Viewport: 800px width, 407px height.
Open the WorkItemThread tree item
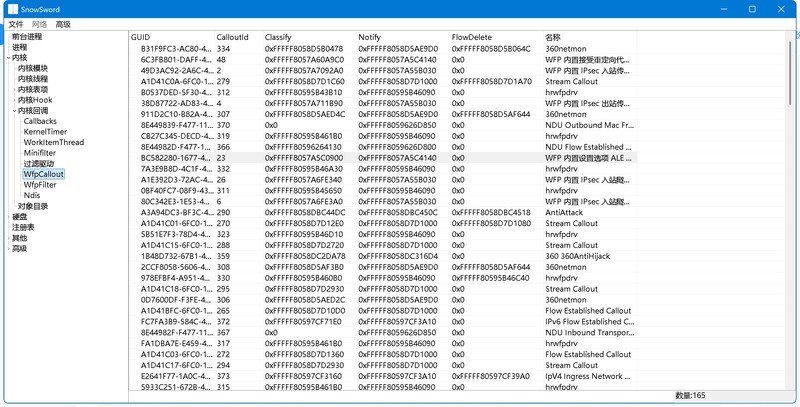(x=54, y=142)
